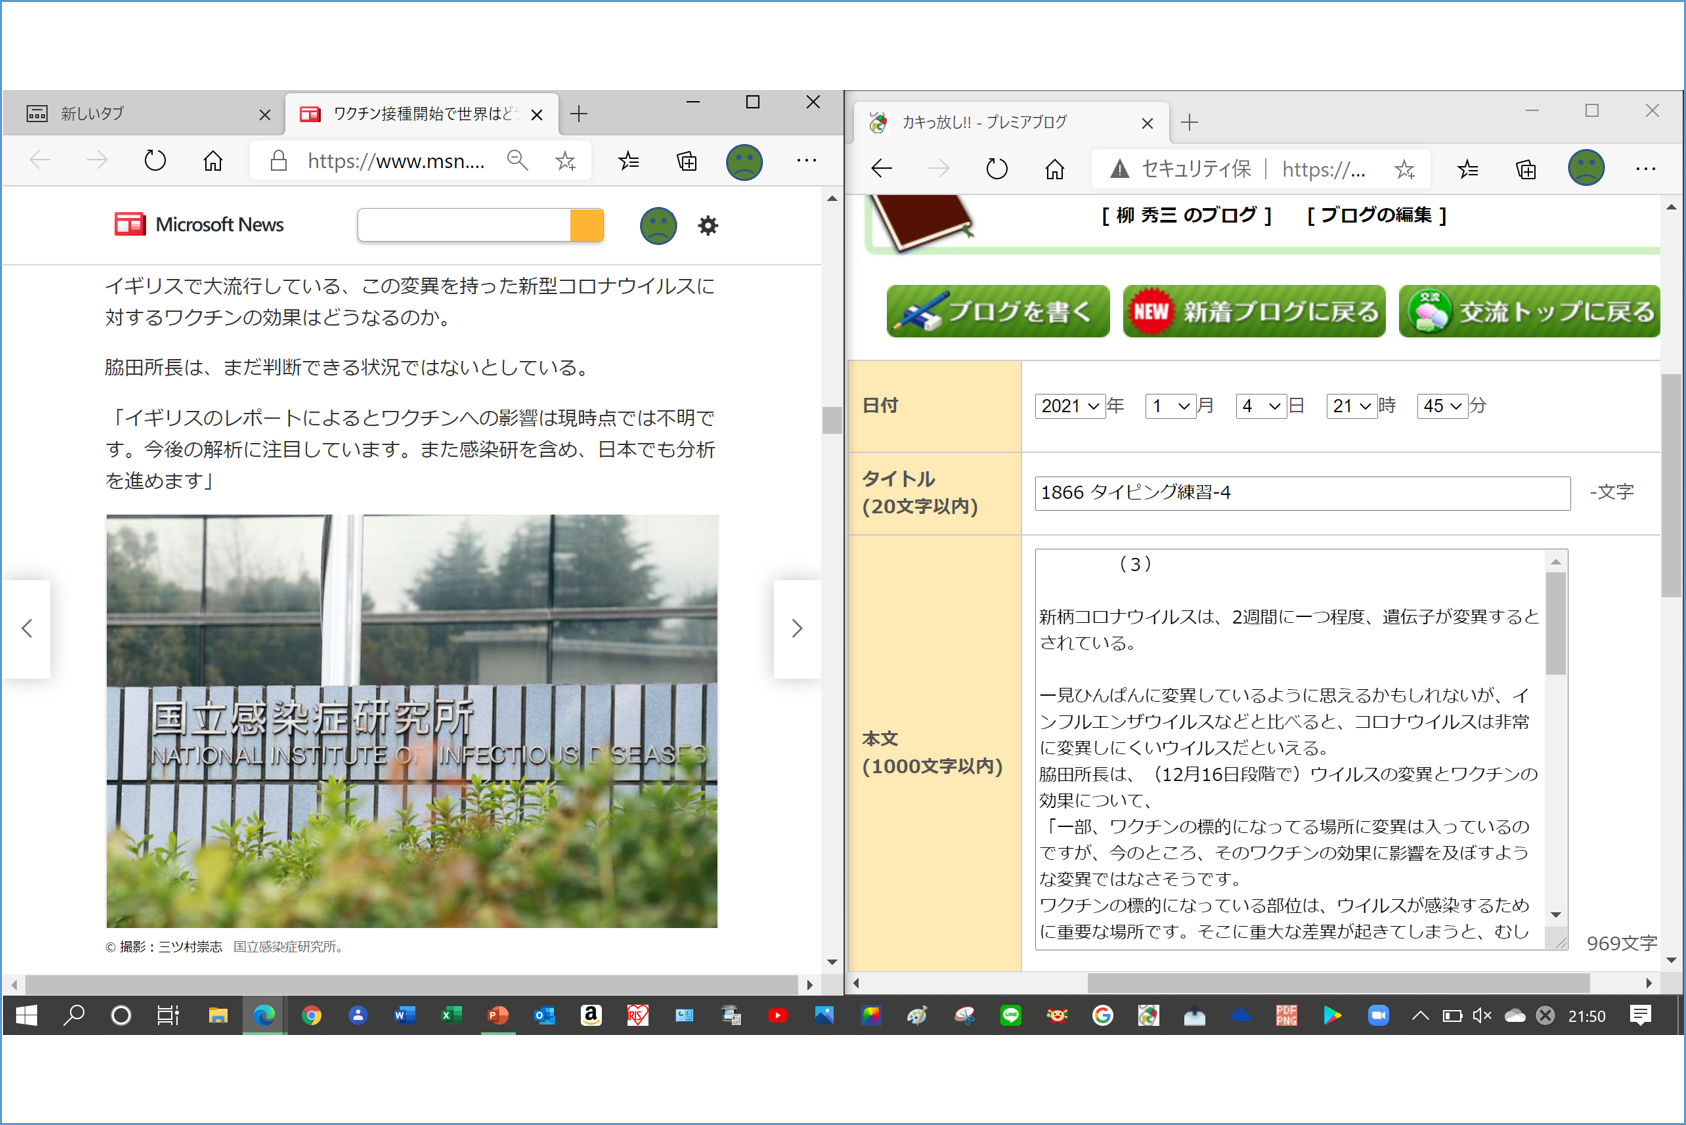
Task: Open Zoom app from taskbar
Action: (1378, 1016)
